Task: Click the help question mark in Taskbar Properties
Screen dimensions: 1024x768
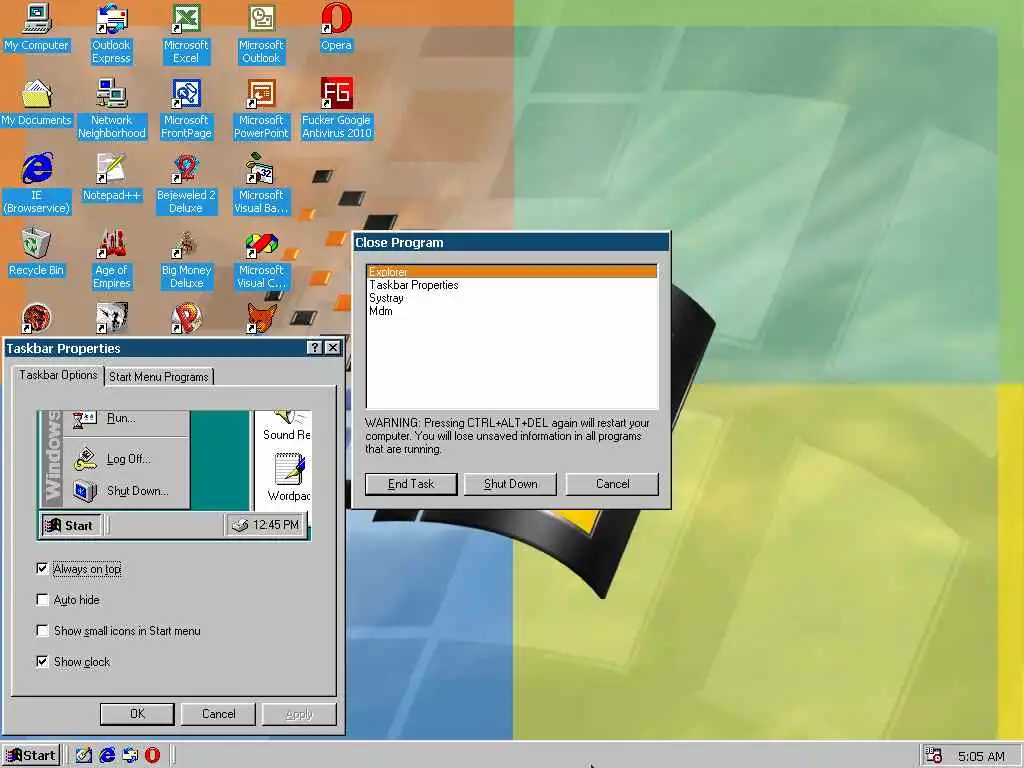Action: (315, 347)
